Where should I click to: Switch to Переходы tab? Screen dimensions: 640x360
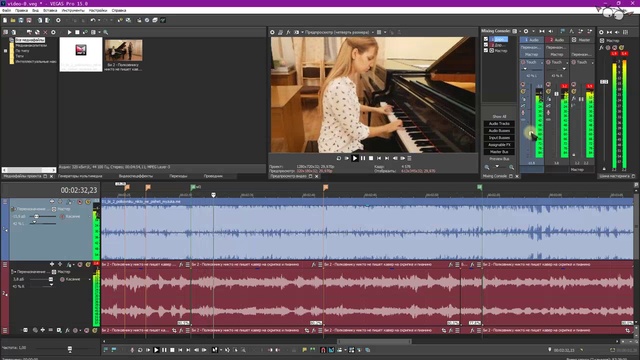[178, 176]
